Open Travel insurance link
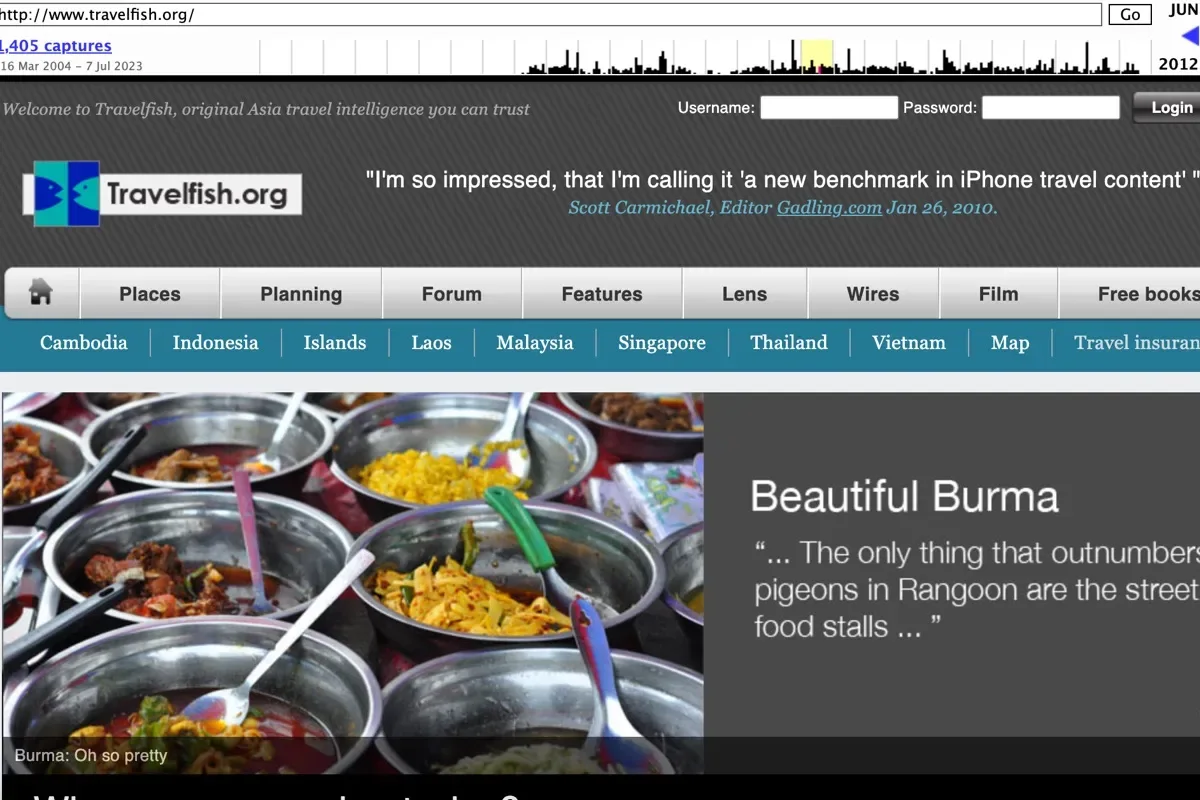The width and height of the screenshot is (1200, 800). (x=1137, y=343)
